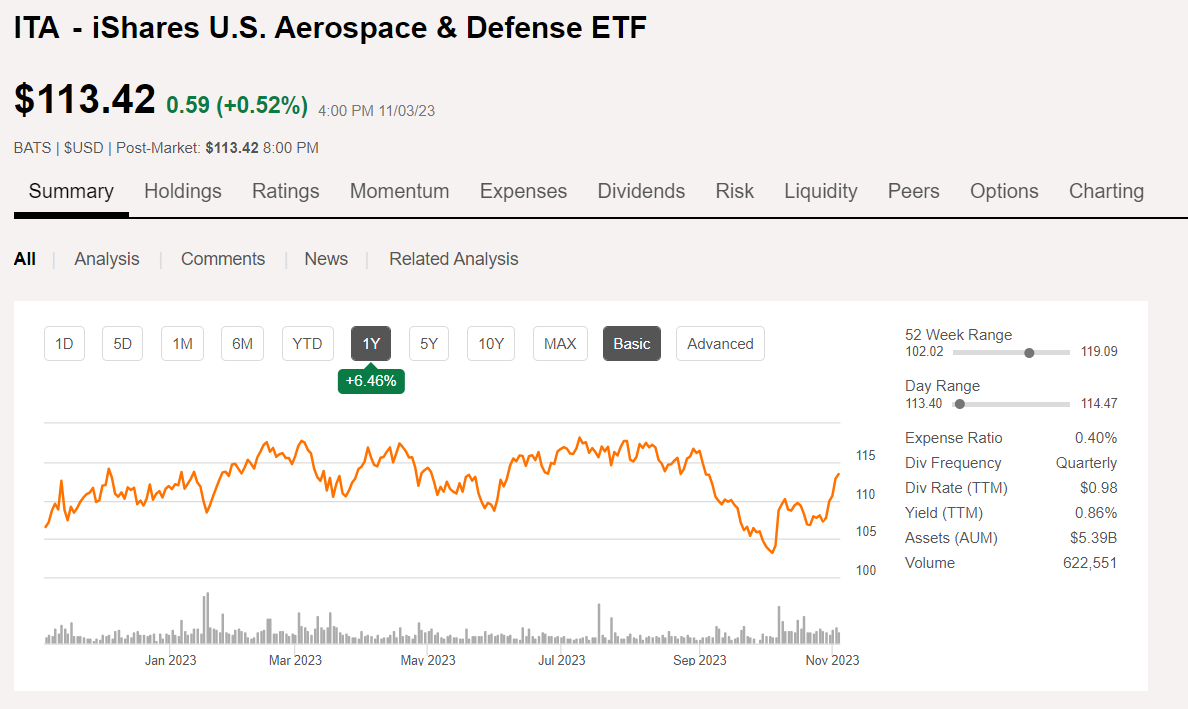Go to the Options tab
The height and width of the screenshot is (709, 1188).
[1004, 191]
